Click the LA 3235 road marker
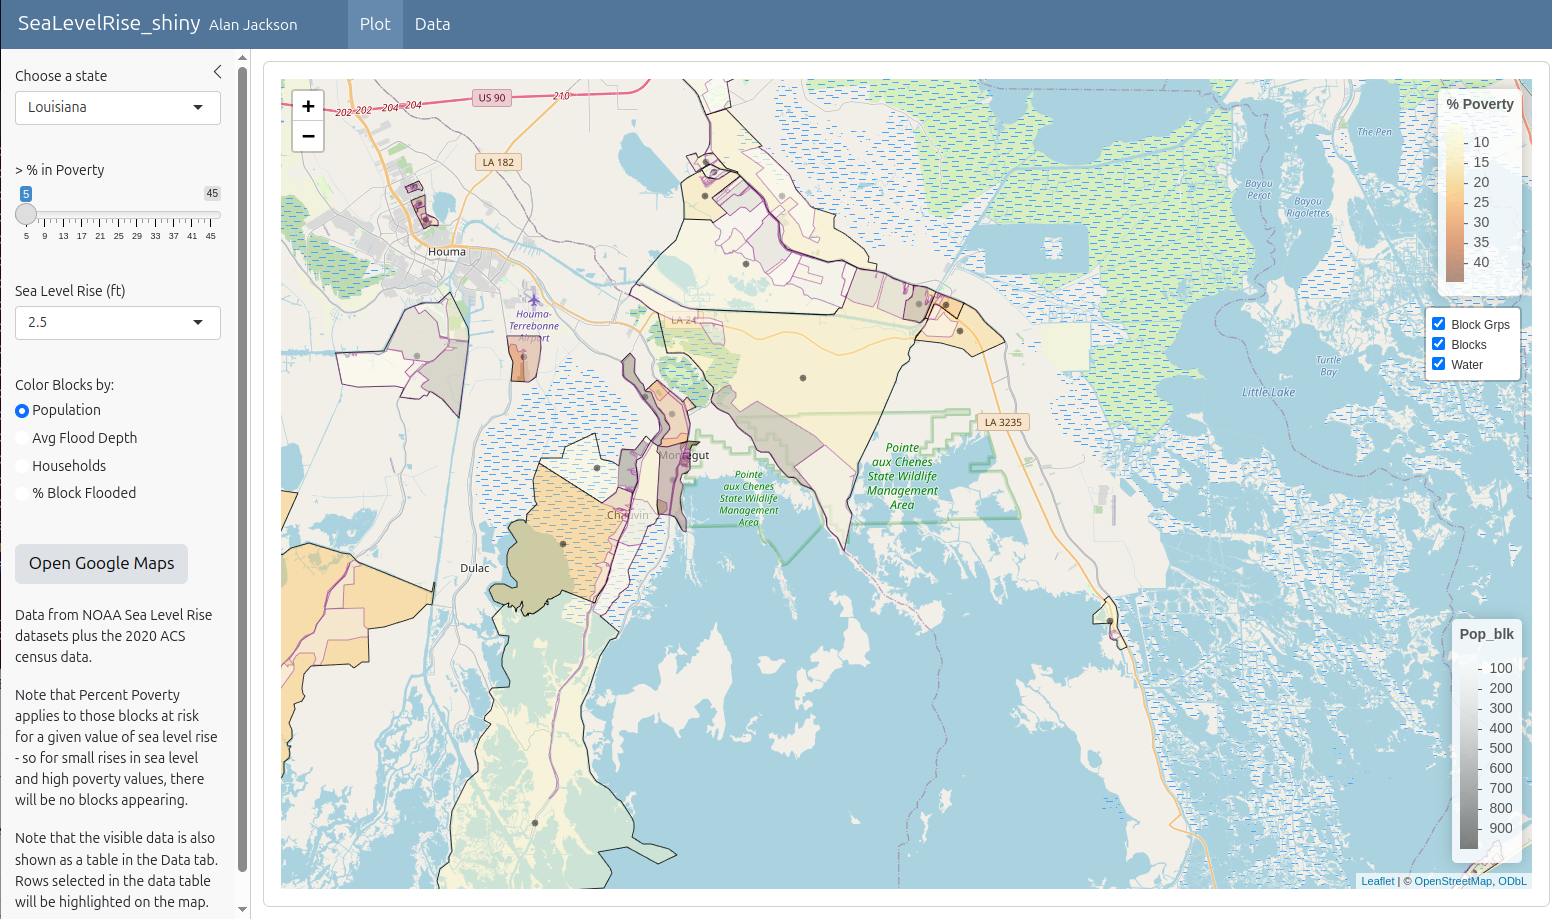Screen dimensions: 1552x919 [1003, 422]
